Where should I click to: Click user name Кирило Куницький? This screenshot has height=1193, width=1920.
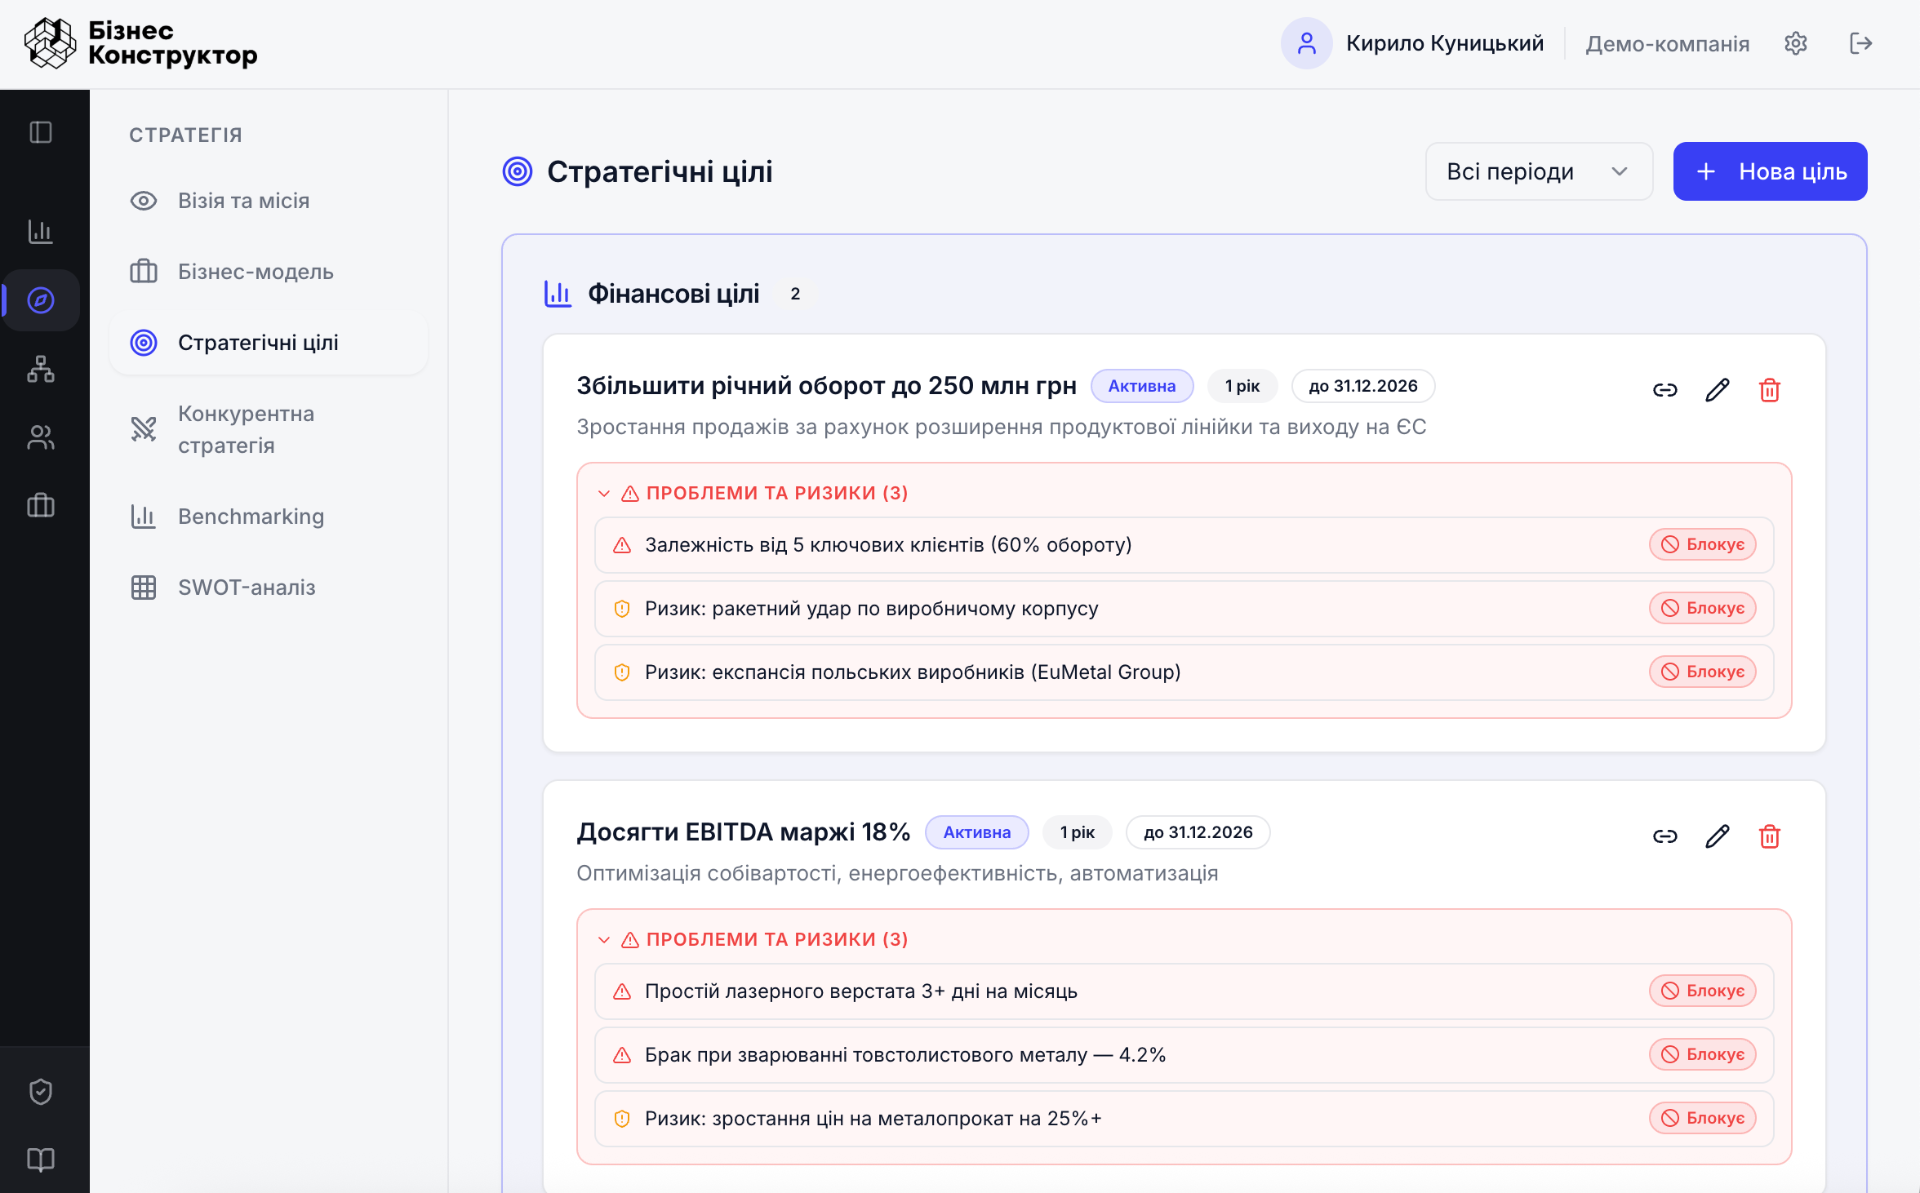pyautogui.click(x=1444, y=43)
